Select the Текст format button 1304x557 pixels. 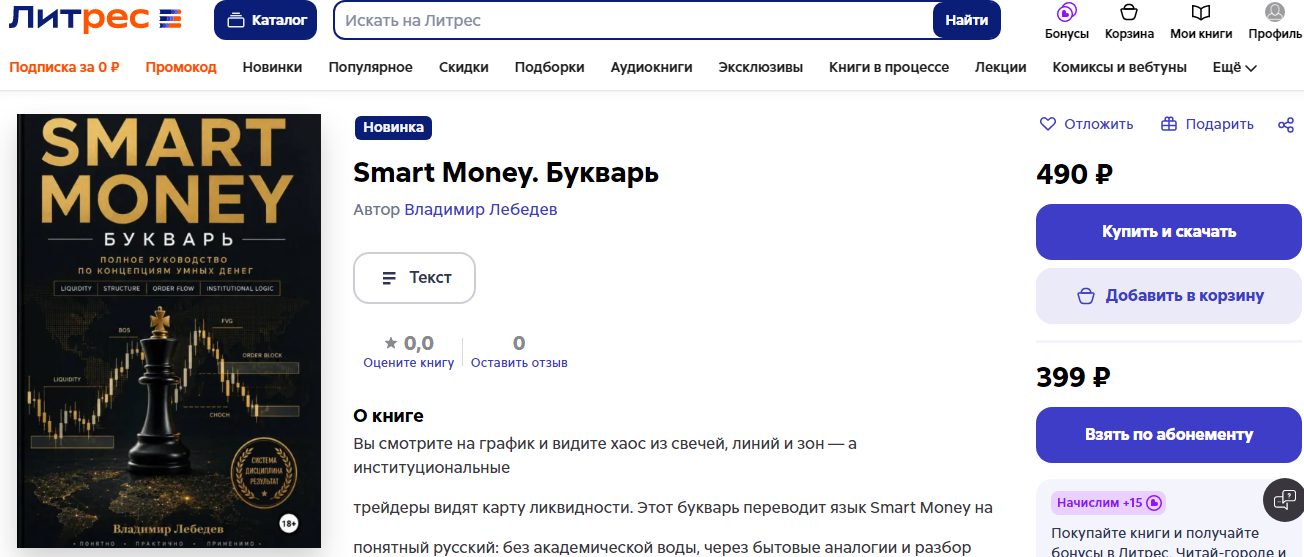tap(414, 278)
